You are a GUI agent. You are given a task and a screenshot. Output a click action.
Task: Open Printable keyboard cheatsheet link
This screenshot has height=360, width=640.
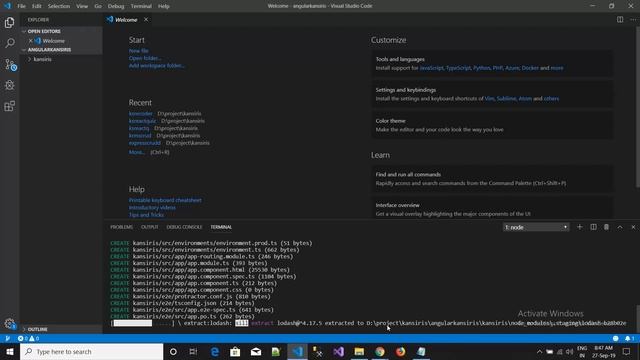tap(165, 200)
